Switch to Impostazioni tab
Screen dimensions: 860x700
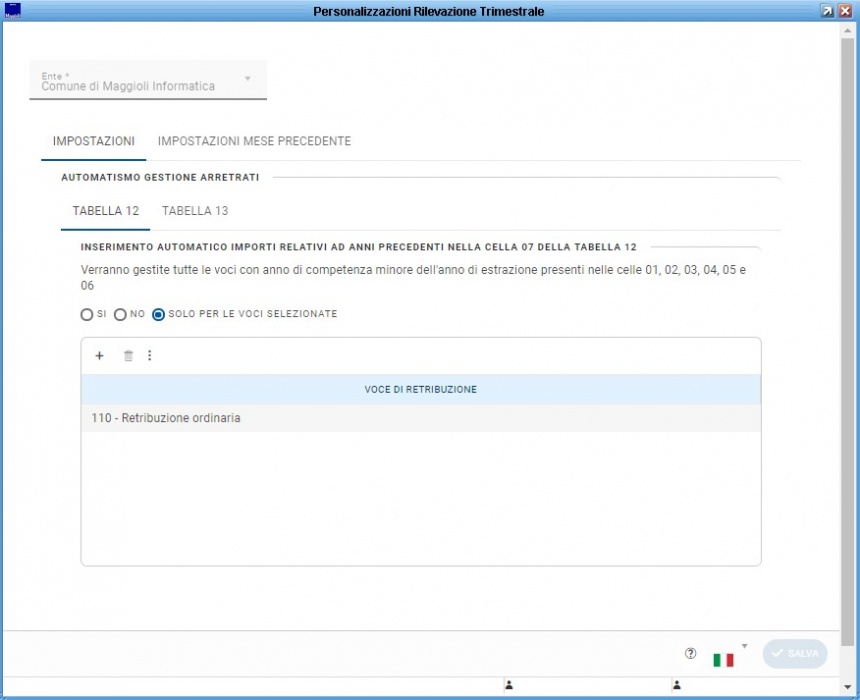94,141
